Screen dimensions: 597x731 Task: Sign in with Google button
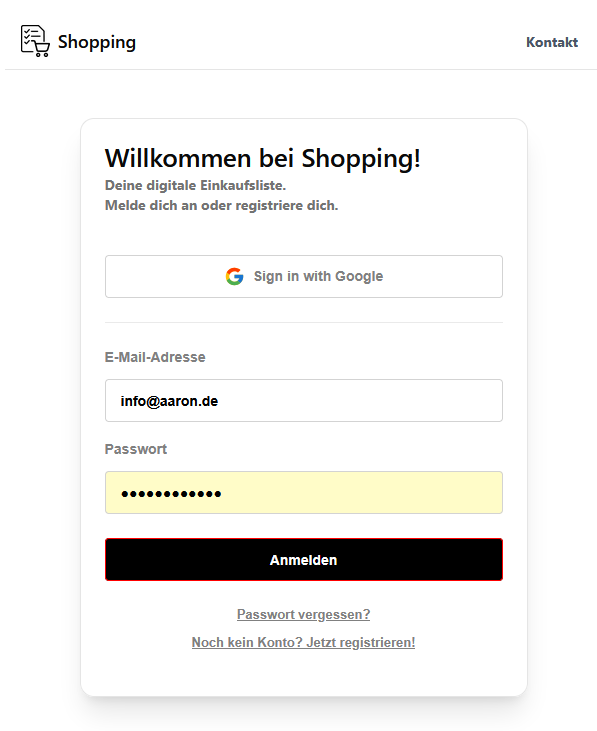(x=304, y=276)
